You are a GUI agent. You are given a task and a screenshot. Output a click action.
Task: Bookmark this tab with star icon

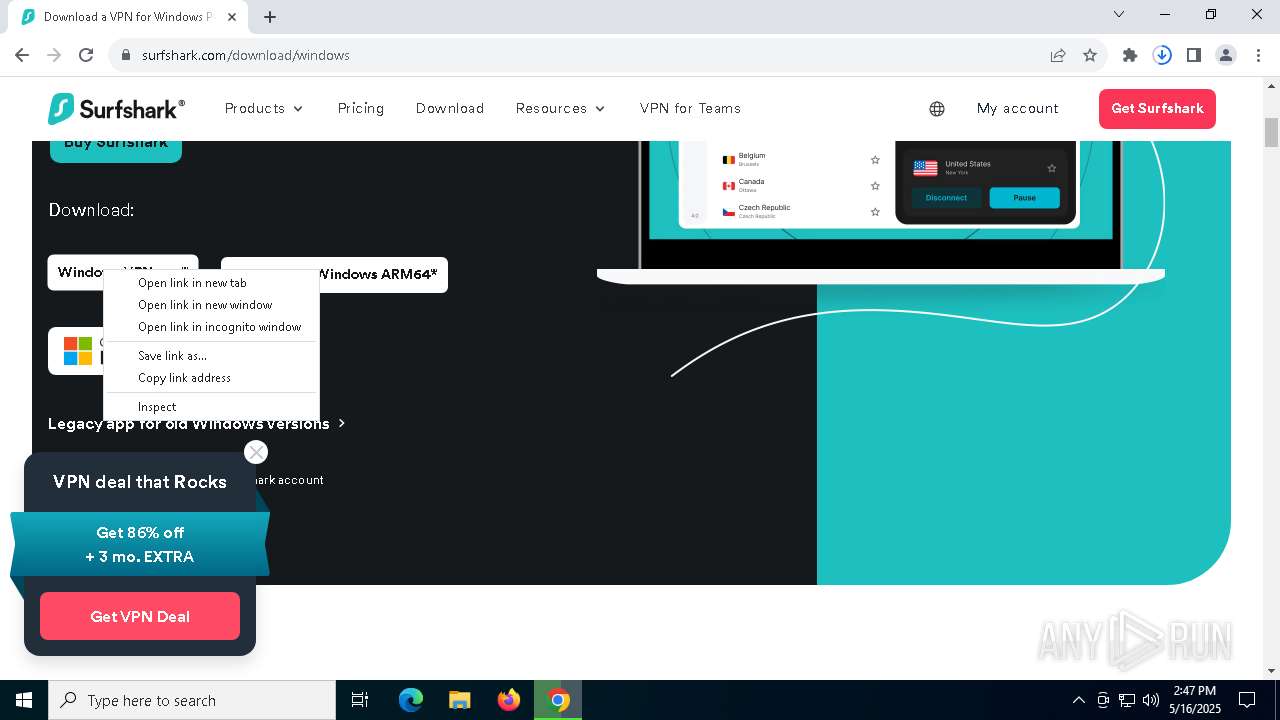(x=1090, y=55)
